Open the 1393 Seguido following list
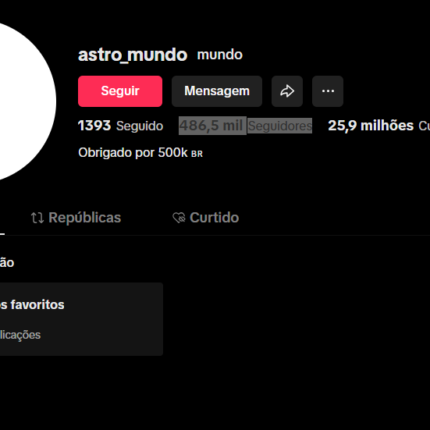 [x=120, y=126]
